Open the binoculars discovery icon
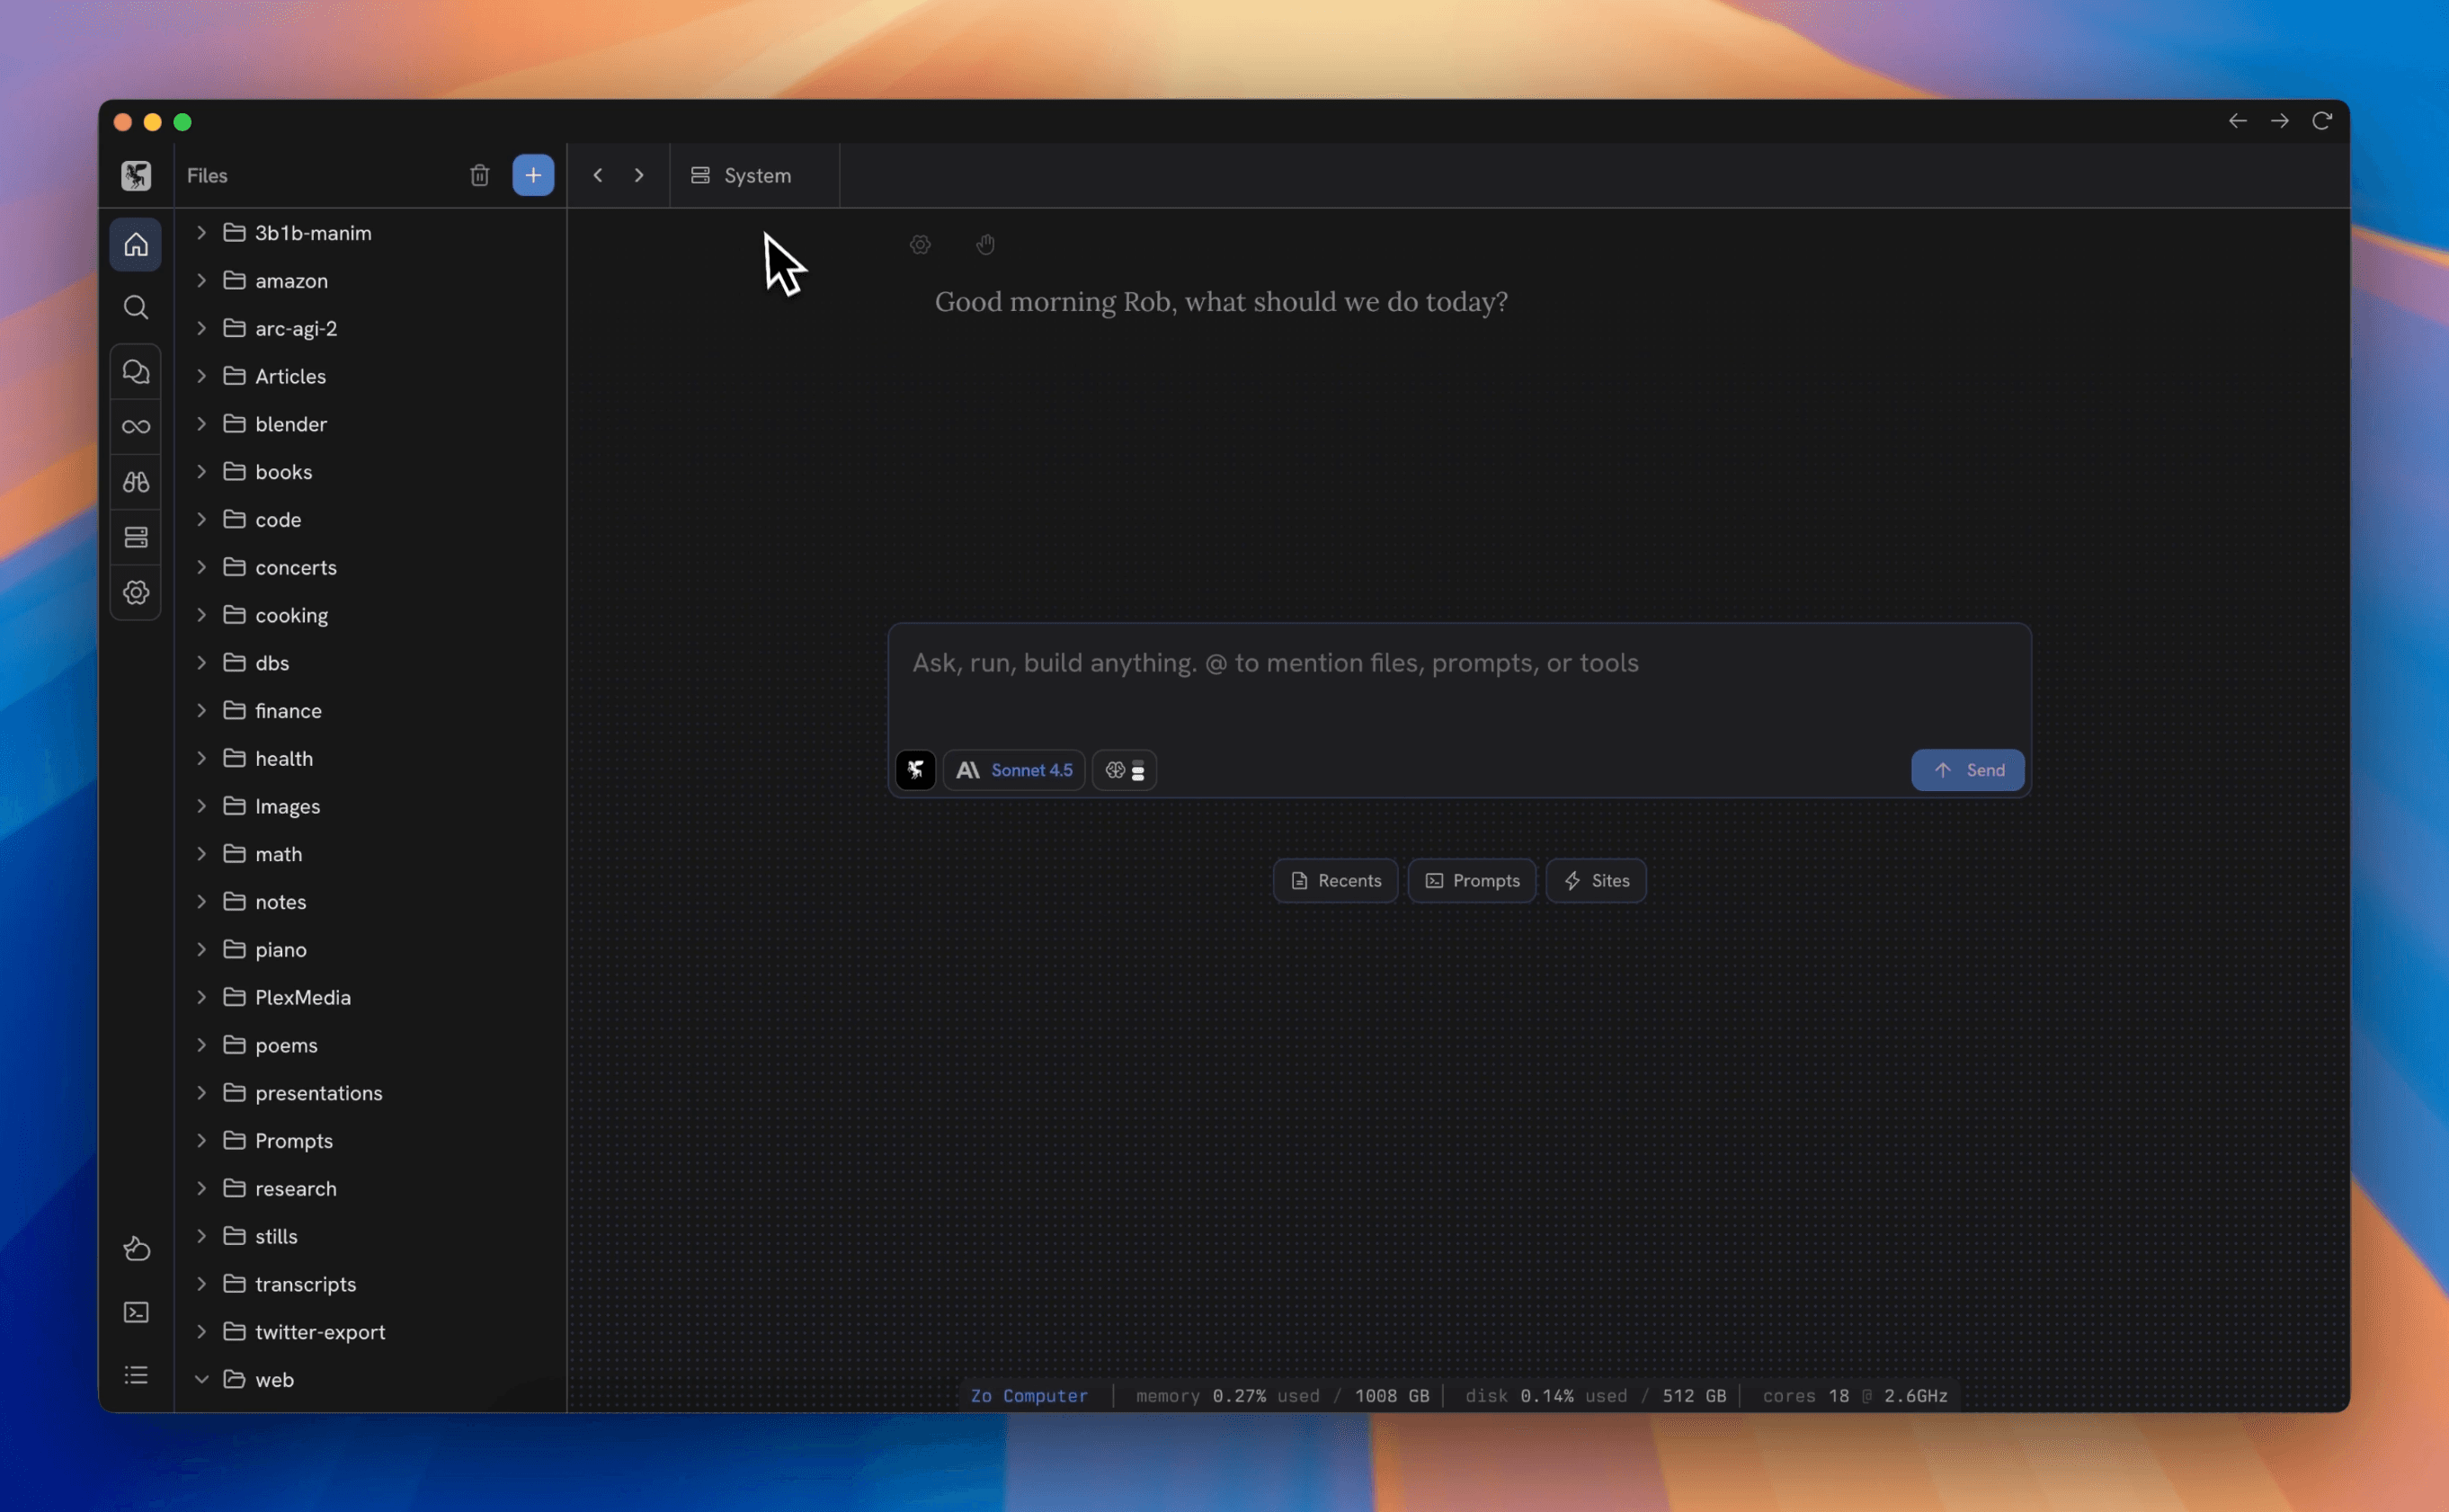Viewport: 2449px width, 1512px height. pos(136,481)
